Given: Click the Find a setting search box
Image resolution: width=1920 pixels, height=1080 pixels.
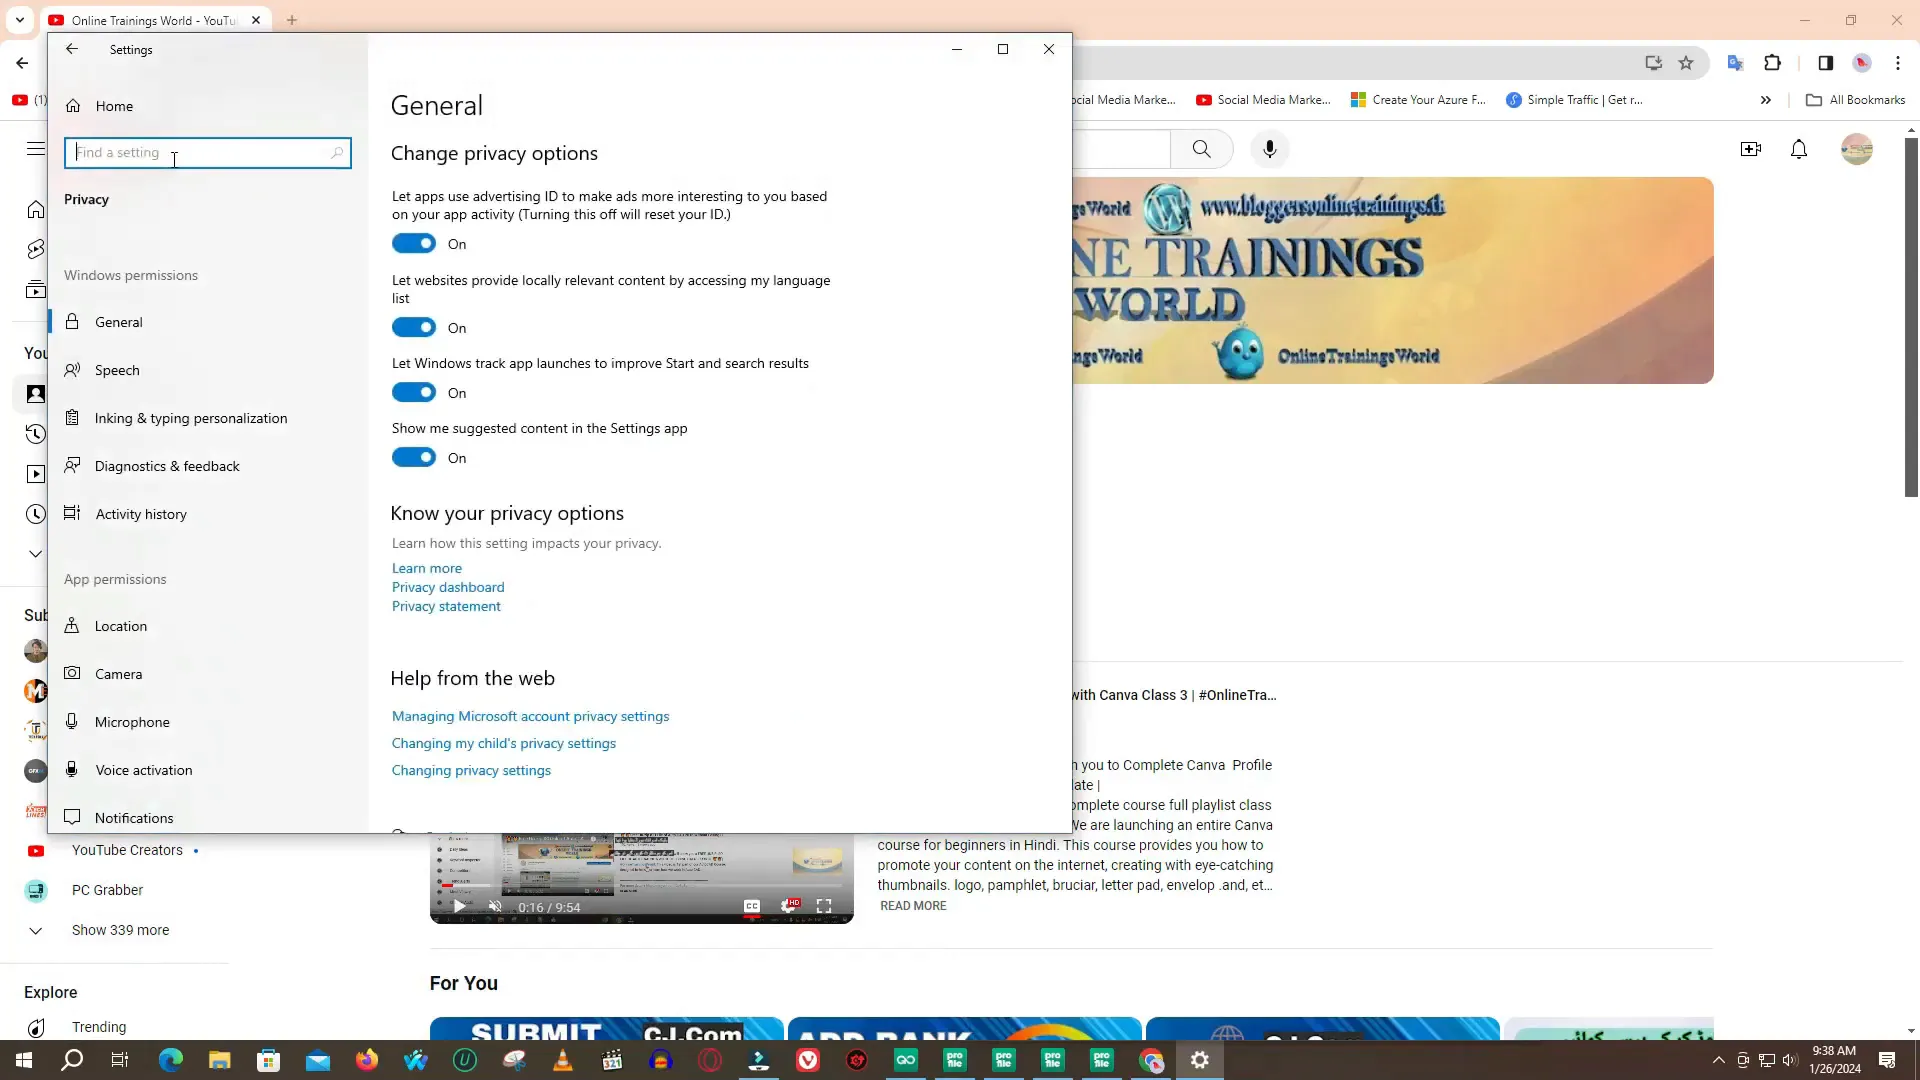Looking at the screenshot, I should [x=208, y=153].
